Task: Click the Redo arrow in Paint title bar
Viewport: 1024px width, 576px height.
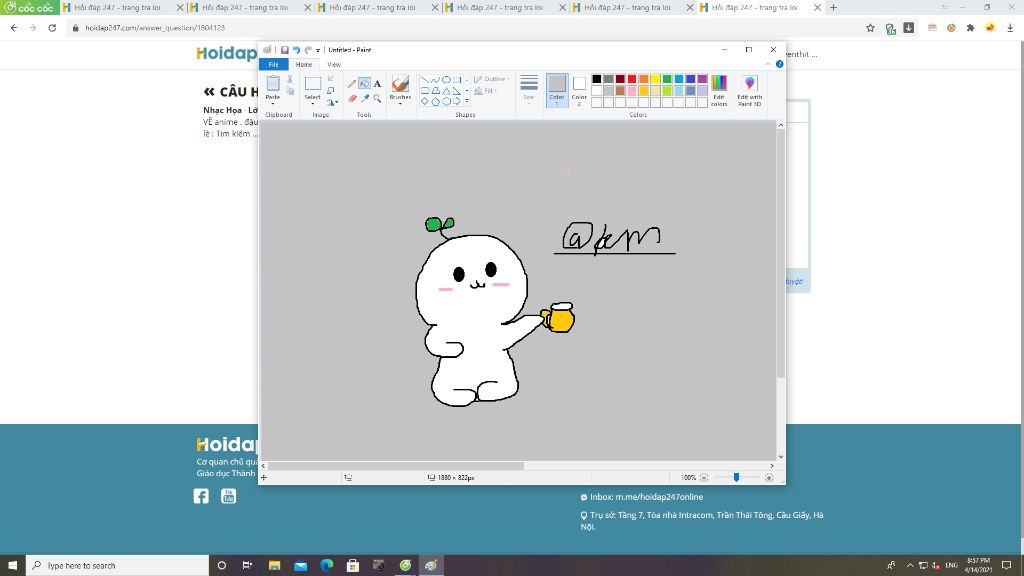Action: point(308,50)
